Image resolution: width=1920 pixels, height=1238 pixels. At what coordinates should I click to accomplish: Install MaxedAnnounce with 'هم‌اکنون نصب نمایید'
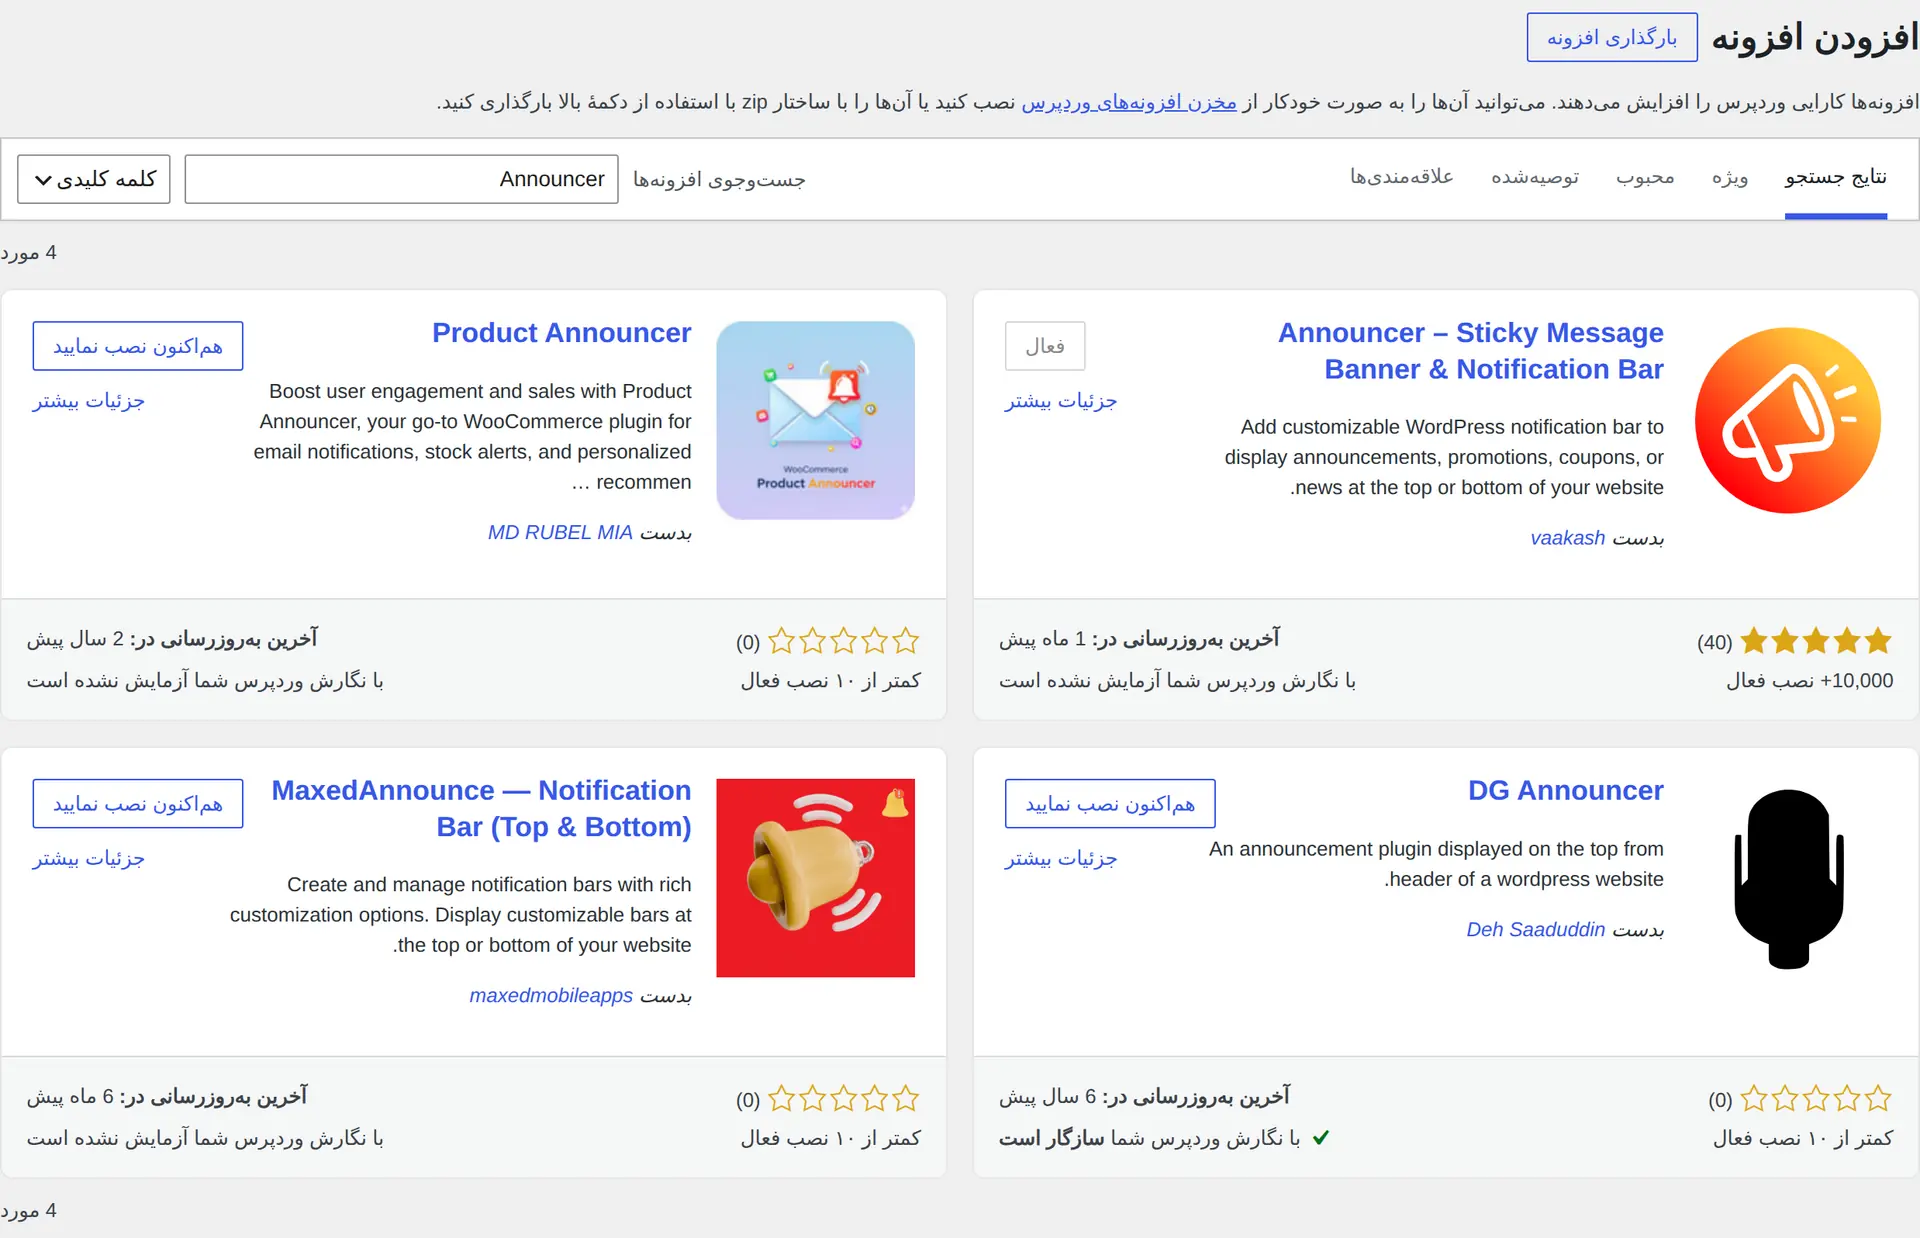coord(138,804)
